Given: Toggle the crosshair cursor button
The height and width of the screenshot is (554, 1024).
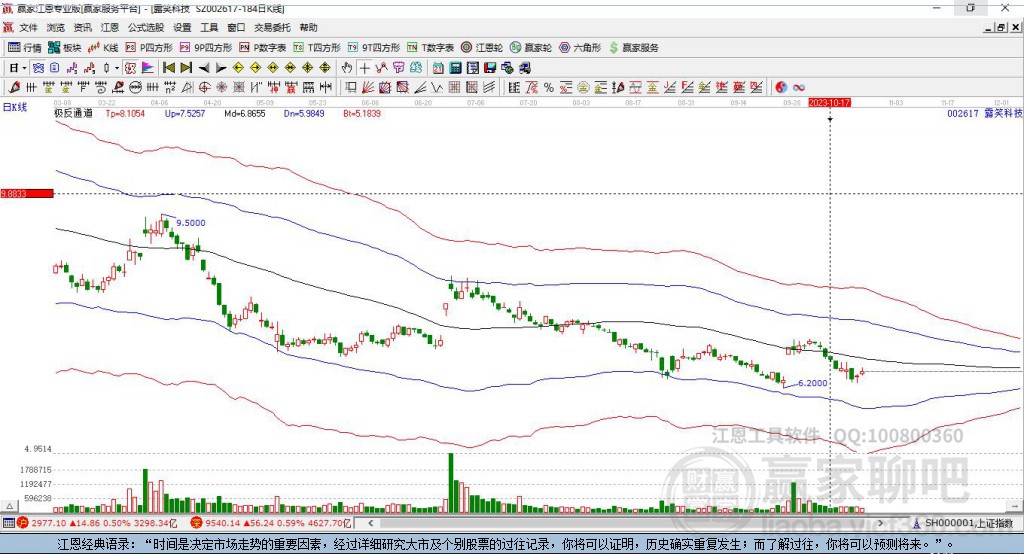Looking at the screenshot, I should (364, 68).
